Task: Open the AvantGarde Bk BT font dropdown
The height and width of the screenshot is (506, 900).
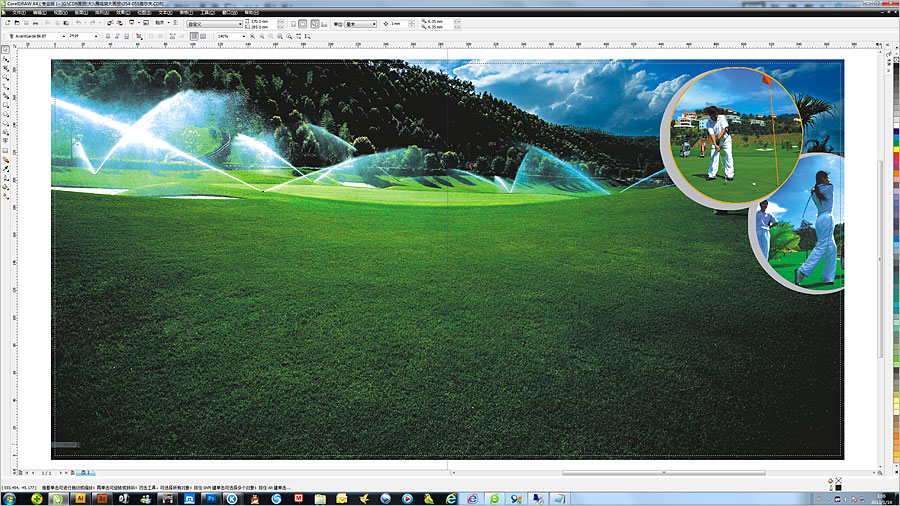Action: (x=61, y=36)
